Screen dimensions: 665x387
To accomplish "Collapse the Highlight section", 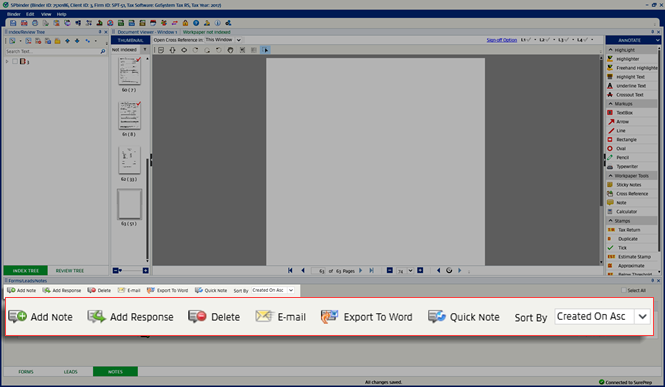I will click(611, 50).
